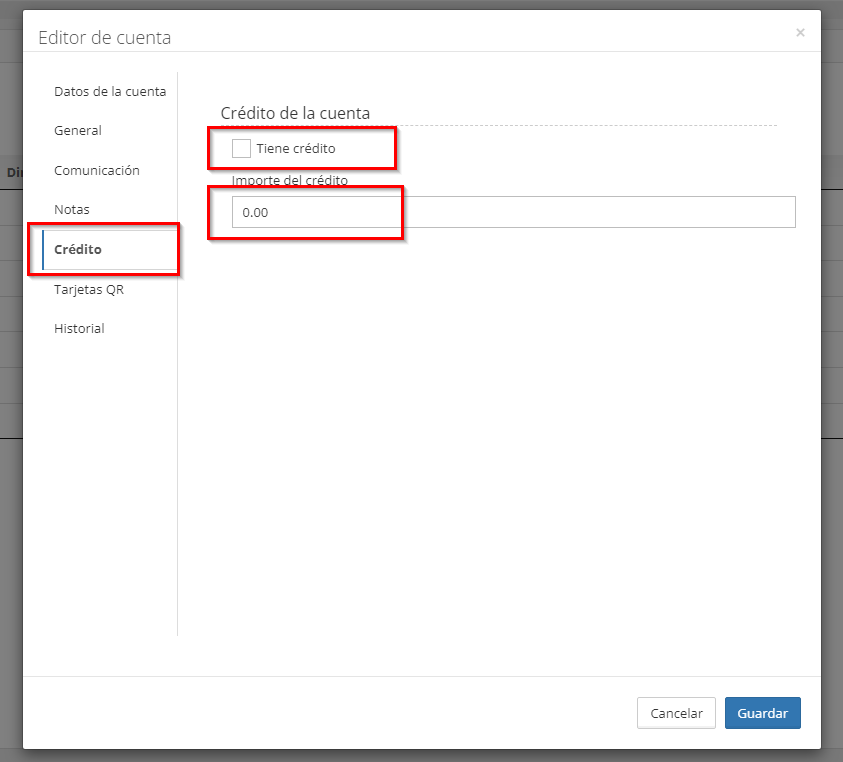Click the partially hidden Di column header
843x762 pixels.
[x=14, y=173]
